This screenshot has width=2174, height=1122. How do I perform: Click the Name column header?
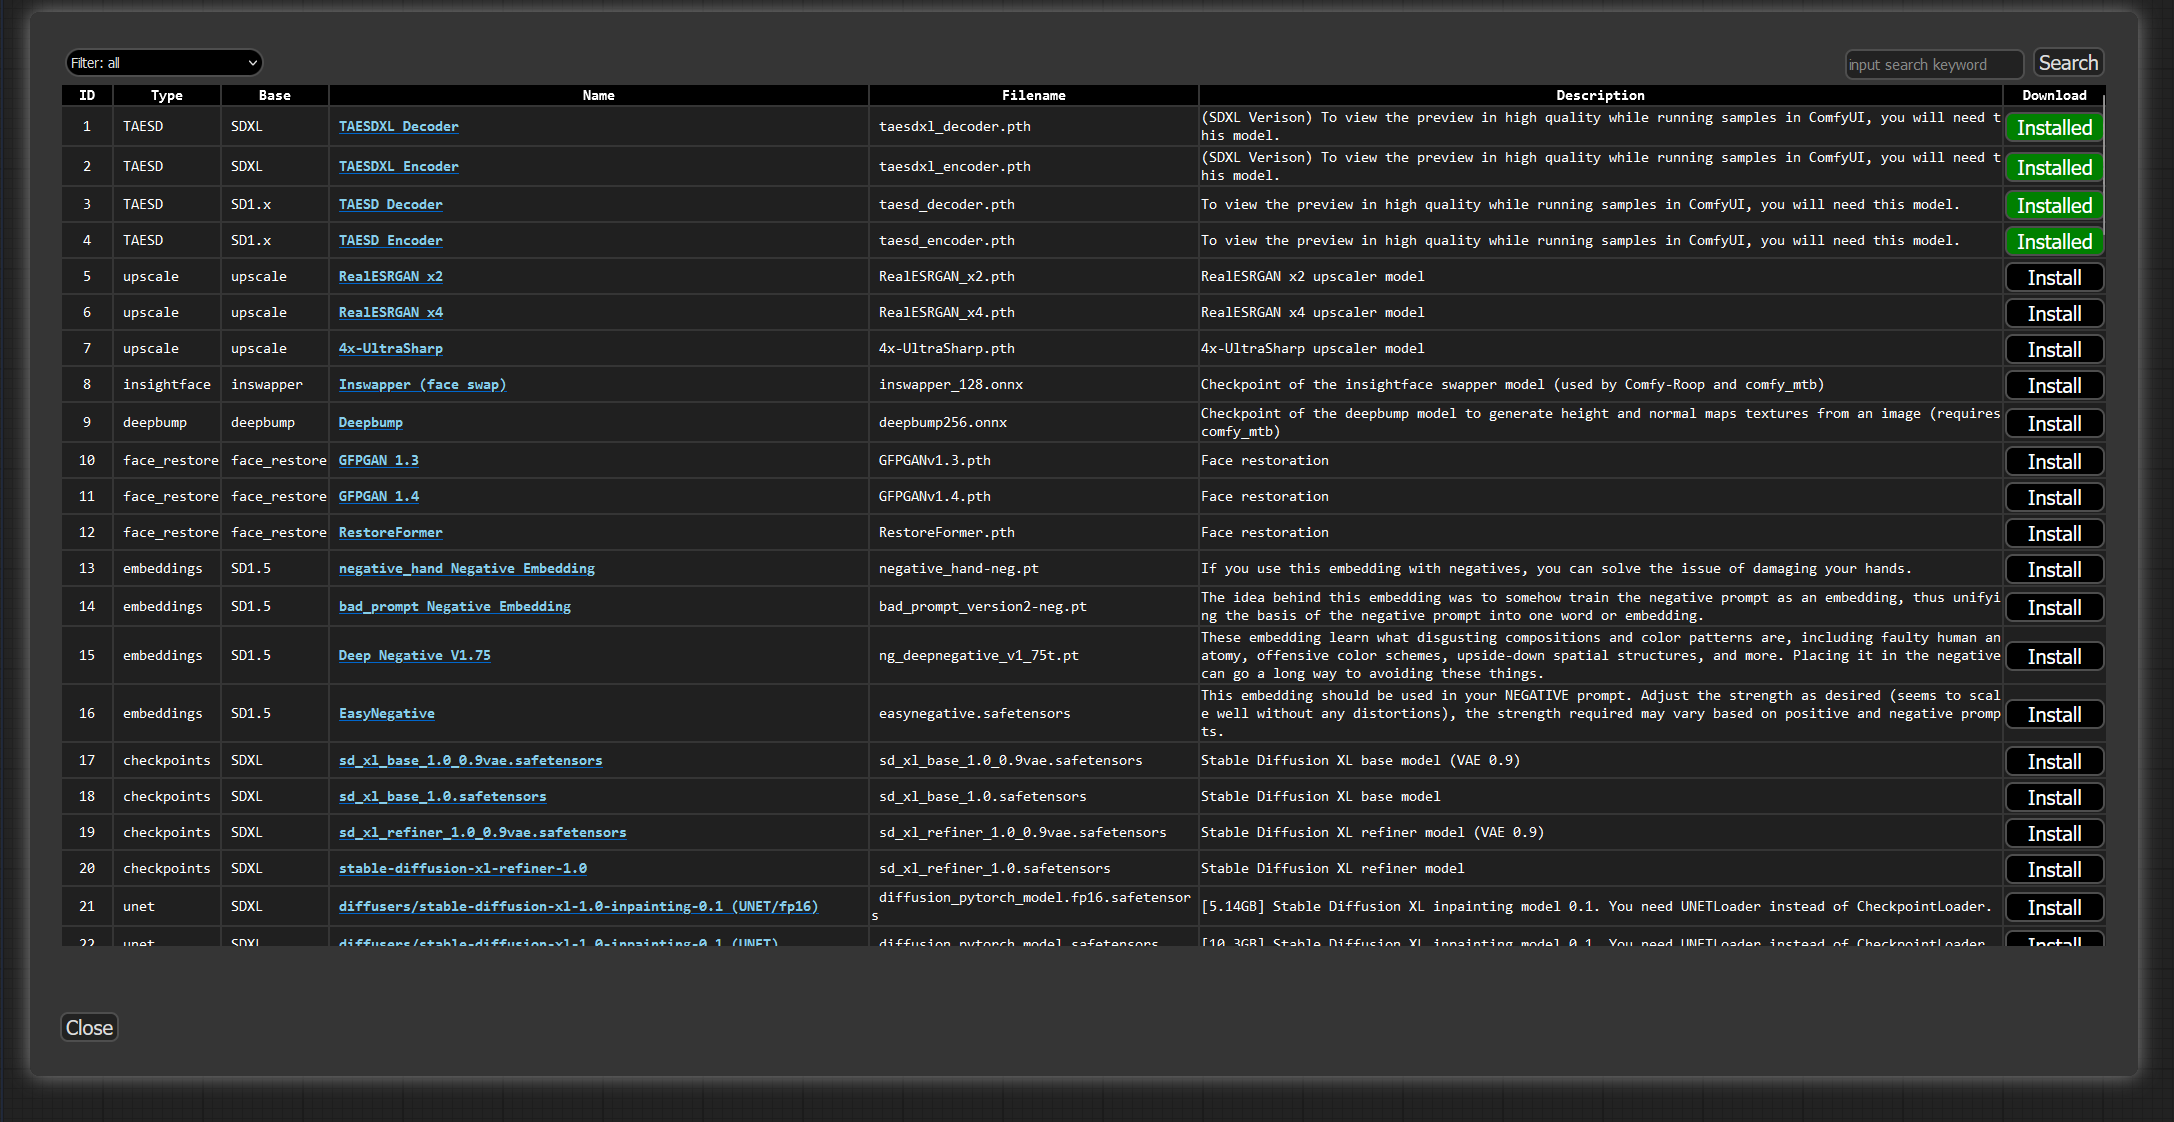[x=598, y=95]
